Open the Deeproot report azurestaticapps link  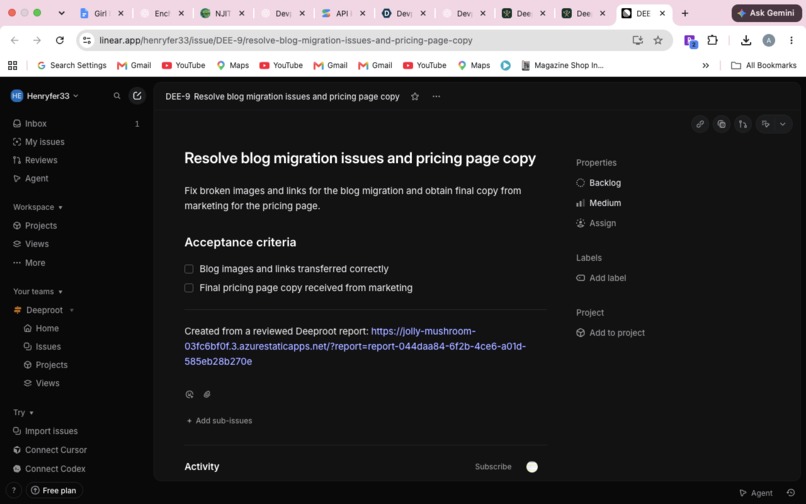pyautogui.click(x=355, y=347)
